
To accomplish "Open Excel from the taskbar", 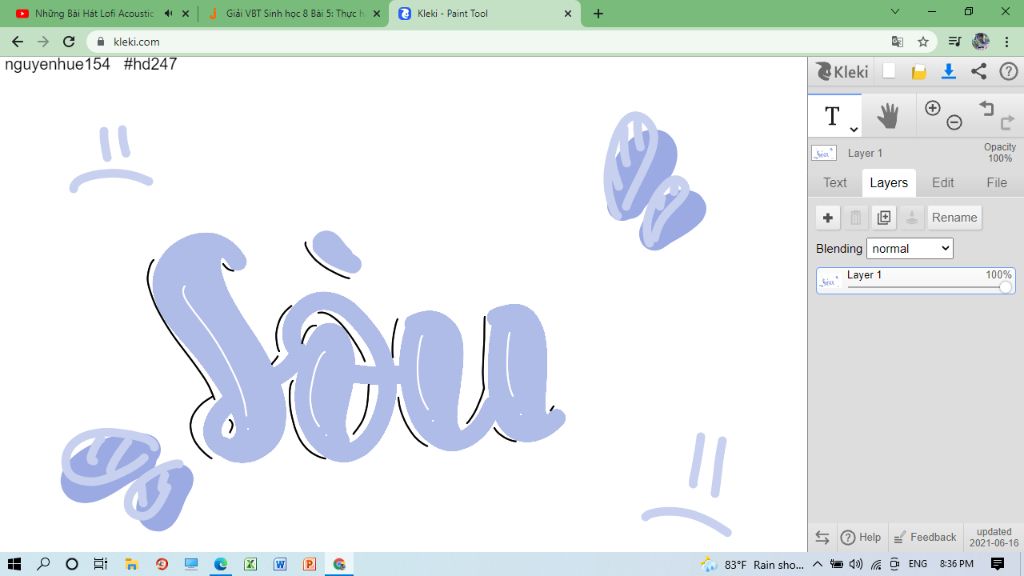I will click(250, 564).
